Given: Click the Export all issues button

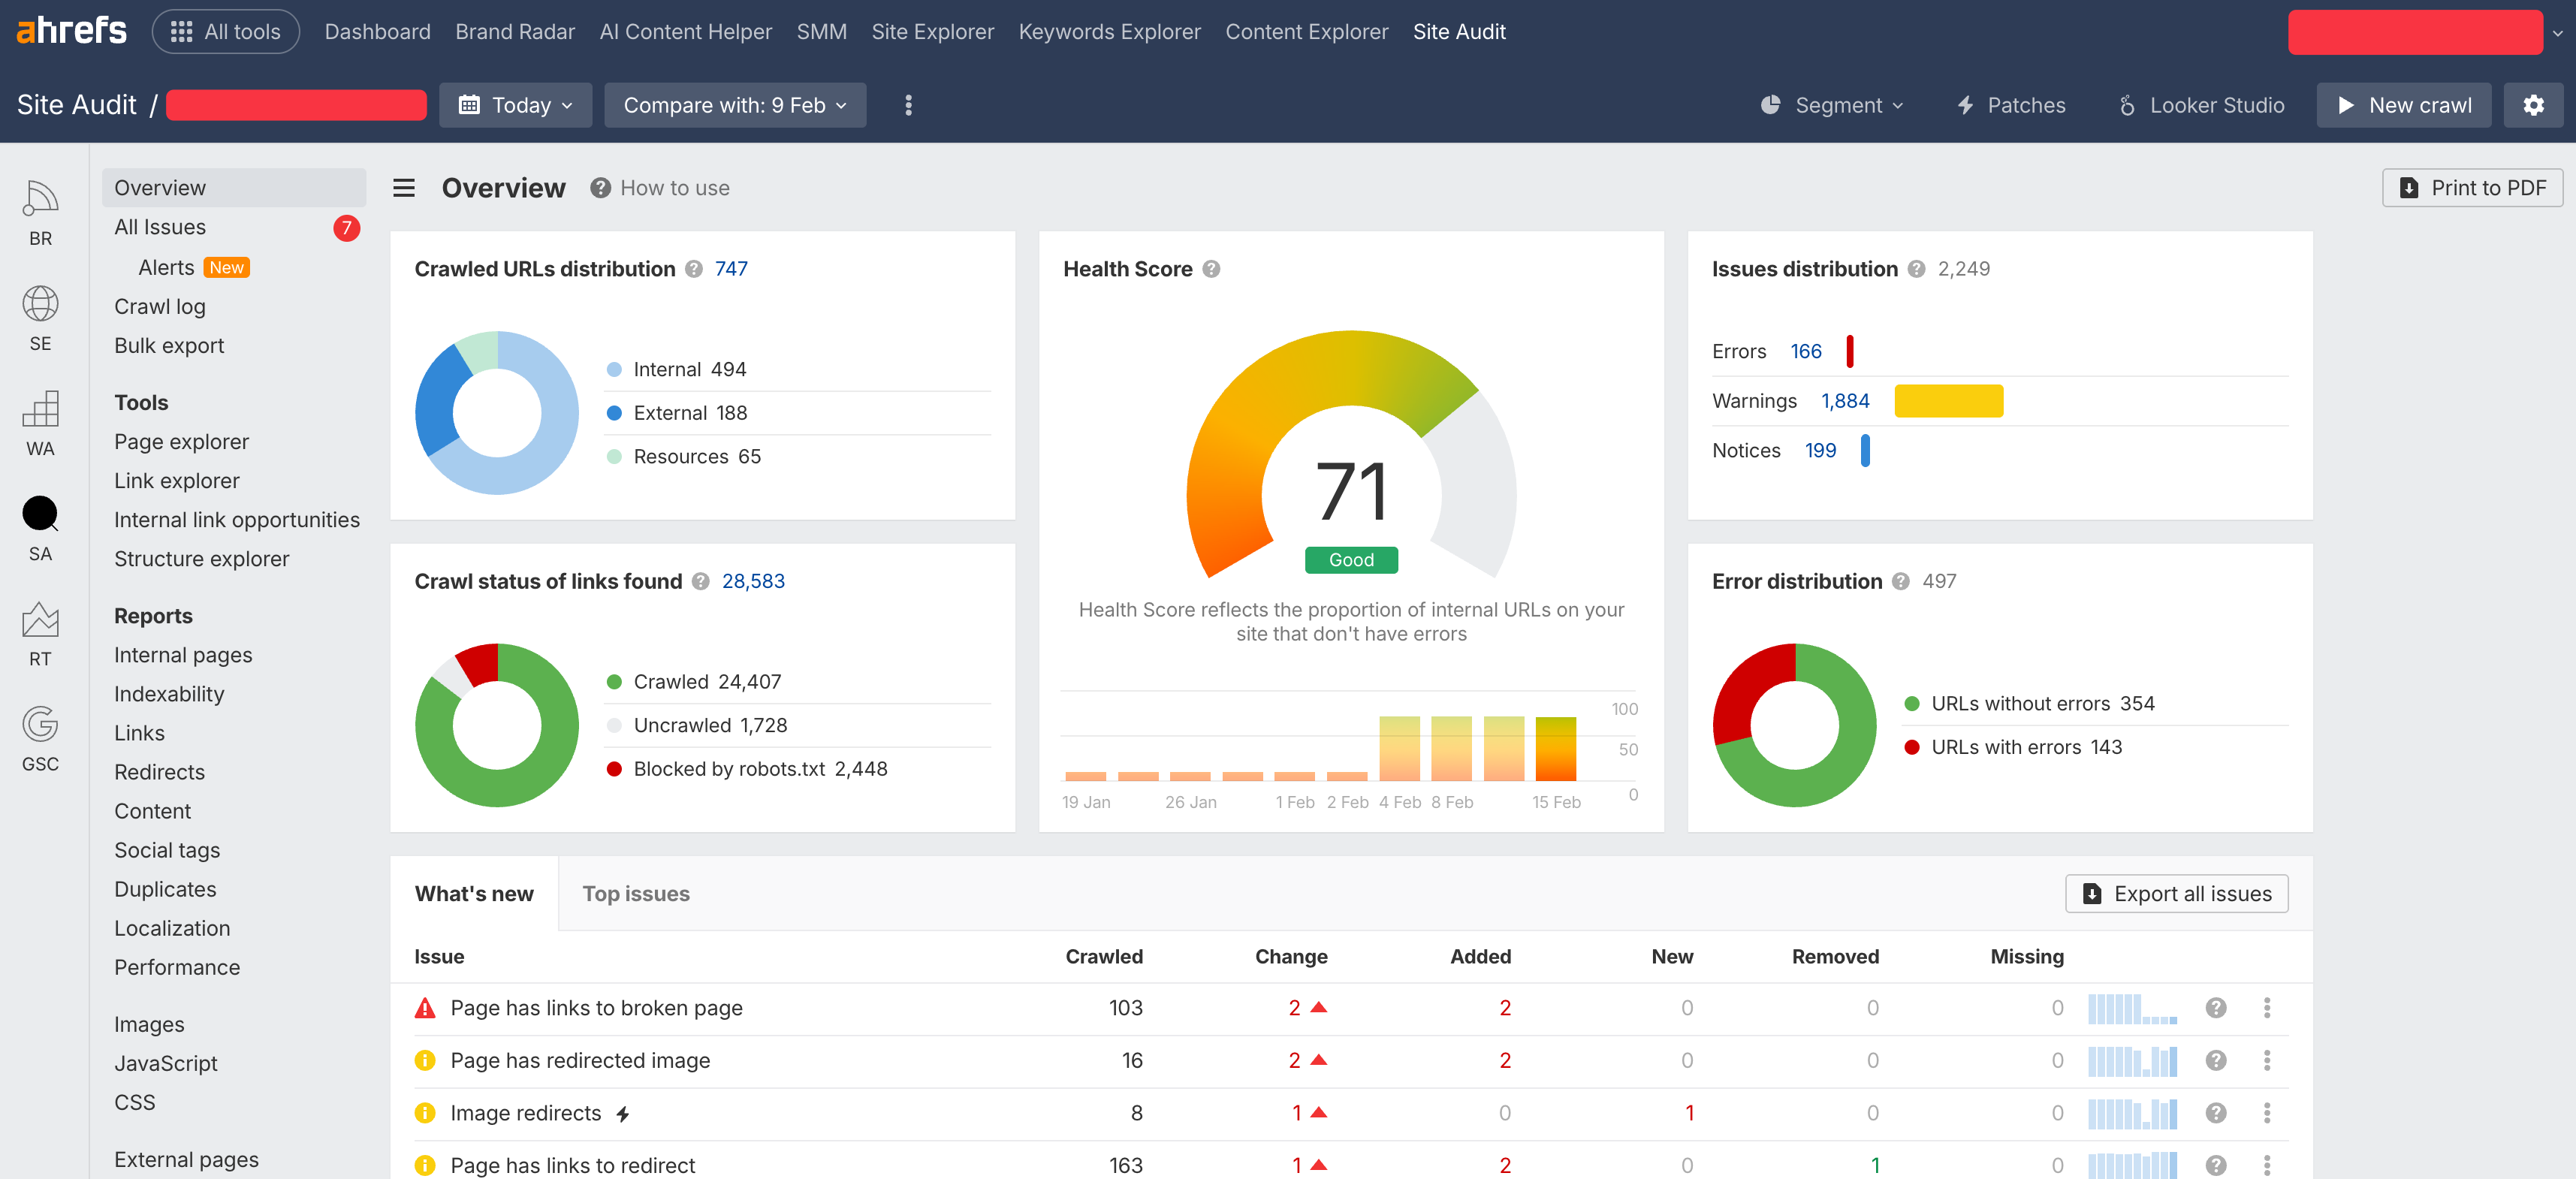Looking at the screenshot, I should coord(2176,893).
